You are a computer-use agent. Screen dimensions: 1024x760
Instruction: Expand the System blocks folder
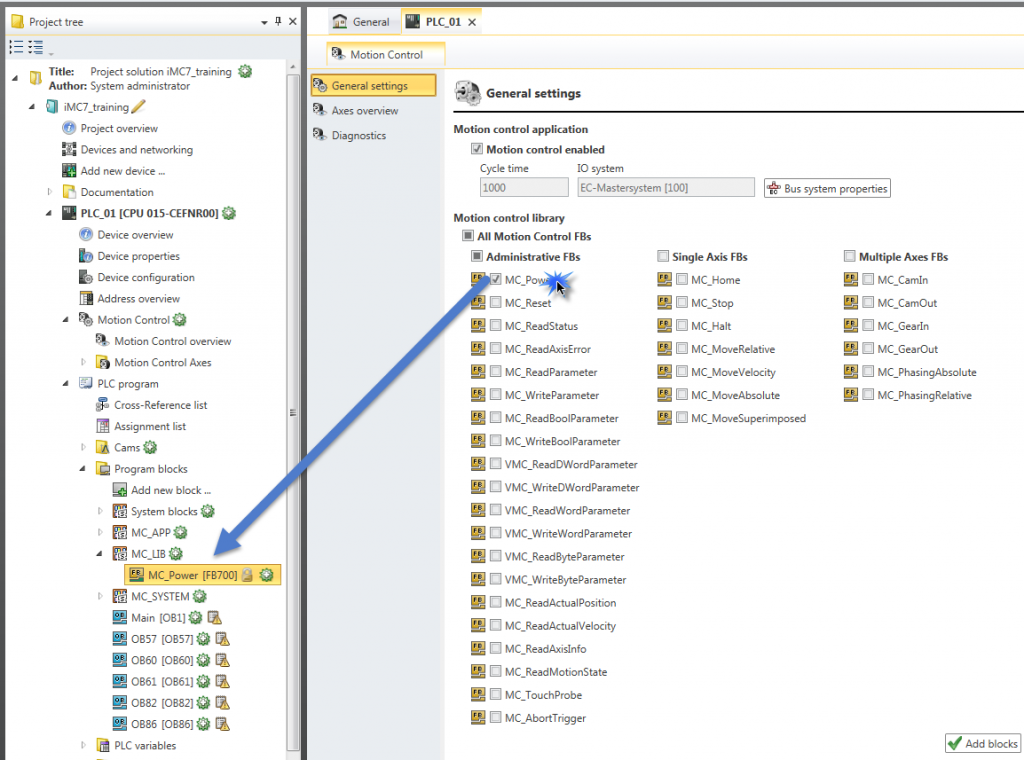coord(100,512)
